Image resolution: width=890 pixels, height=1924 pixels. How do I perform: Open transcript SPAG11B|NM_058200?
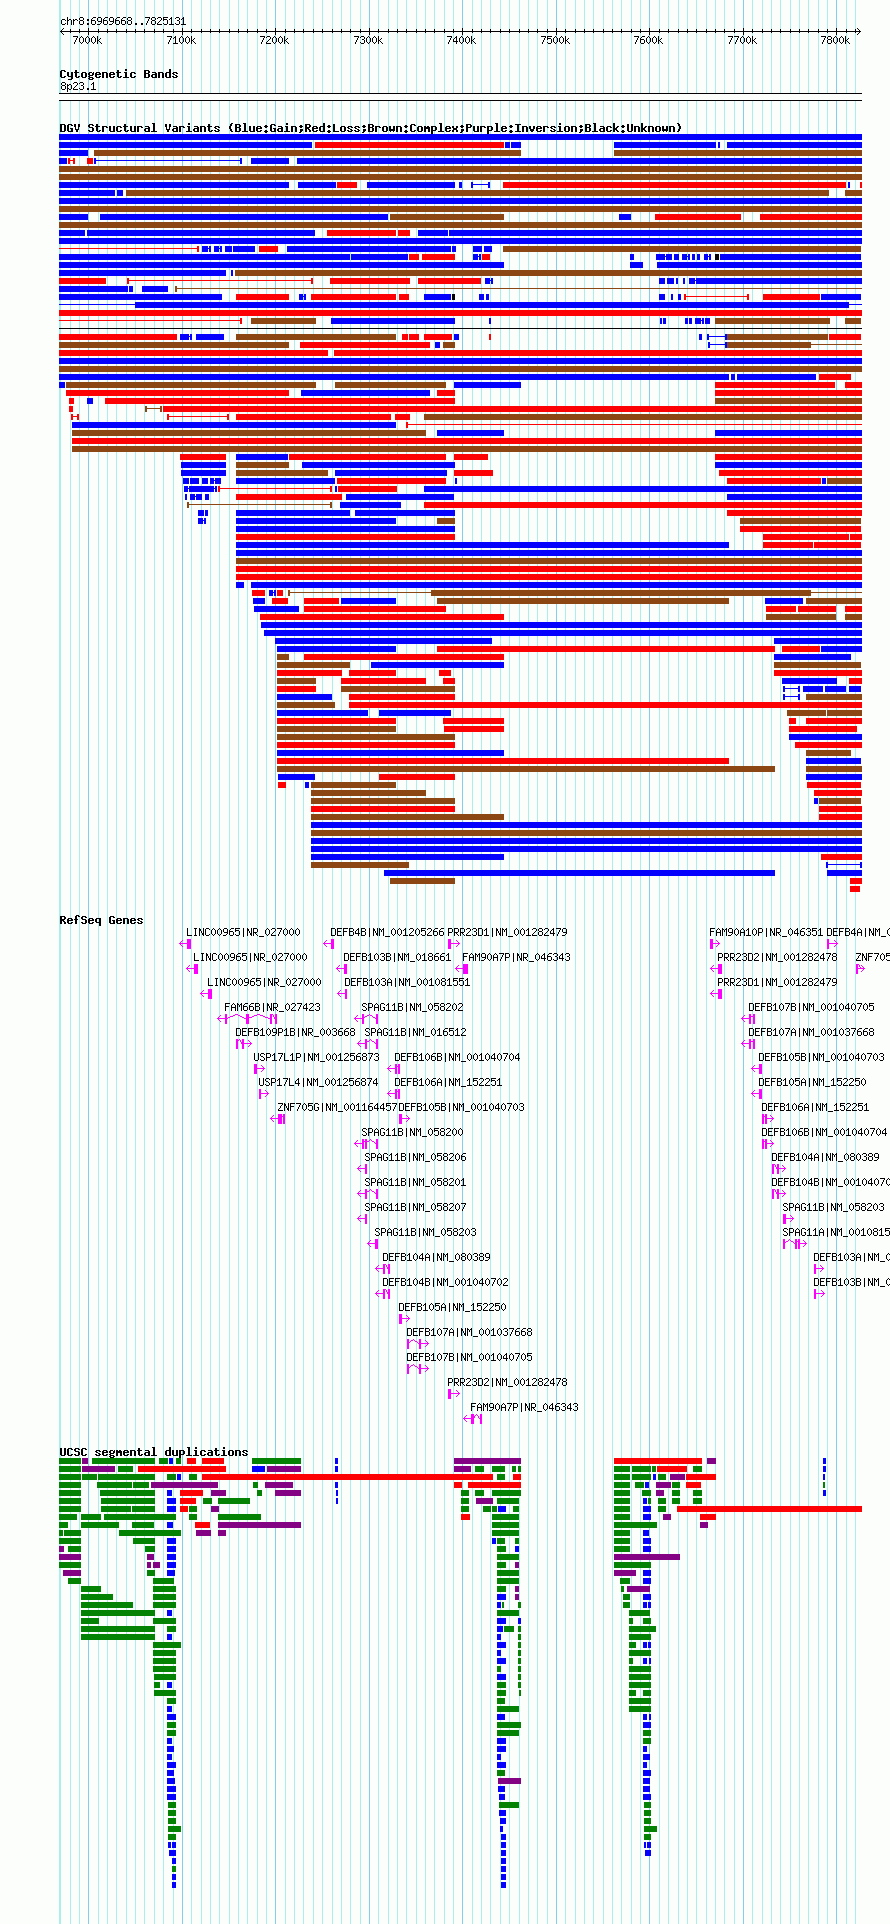412,1132
